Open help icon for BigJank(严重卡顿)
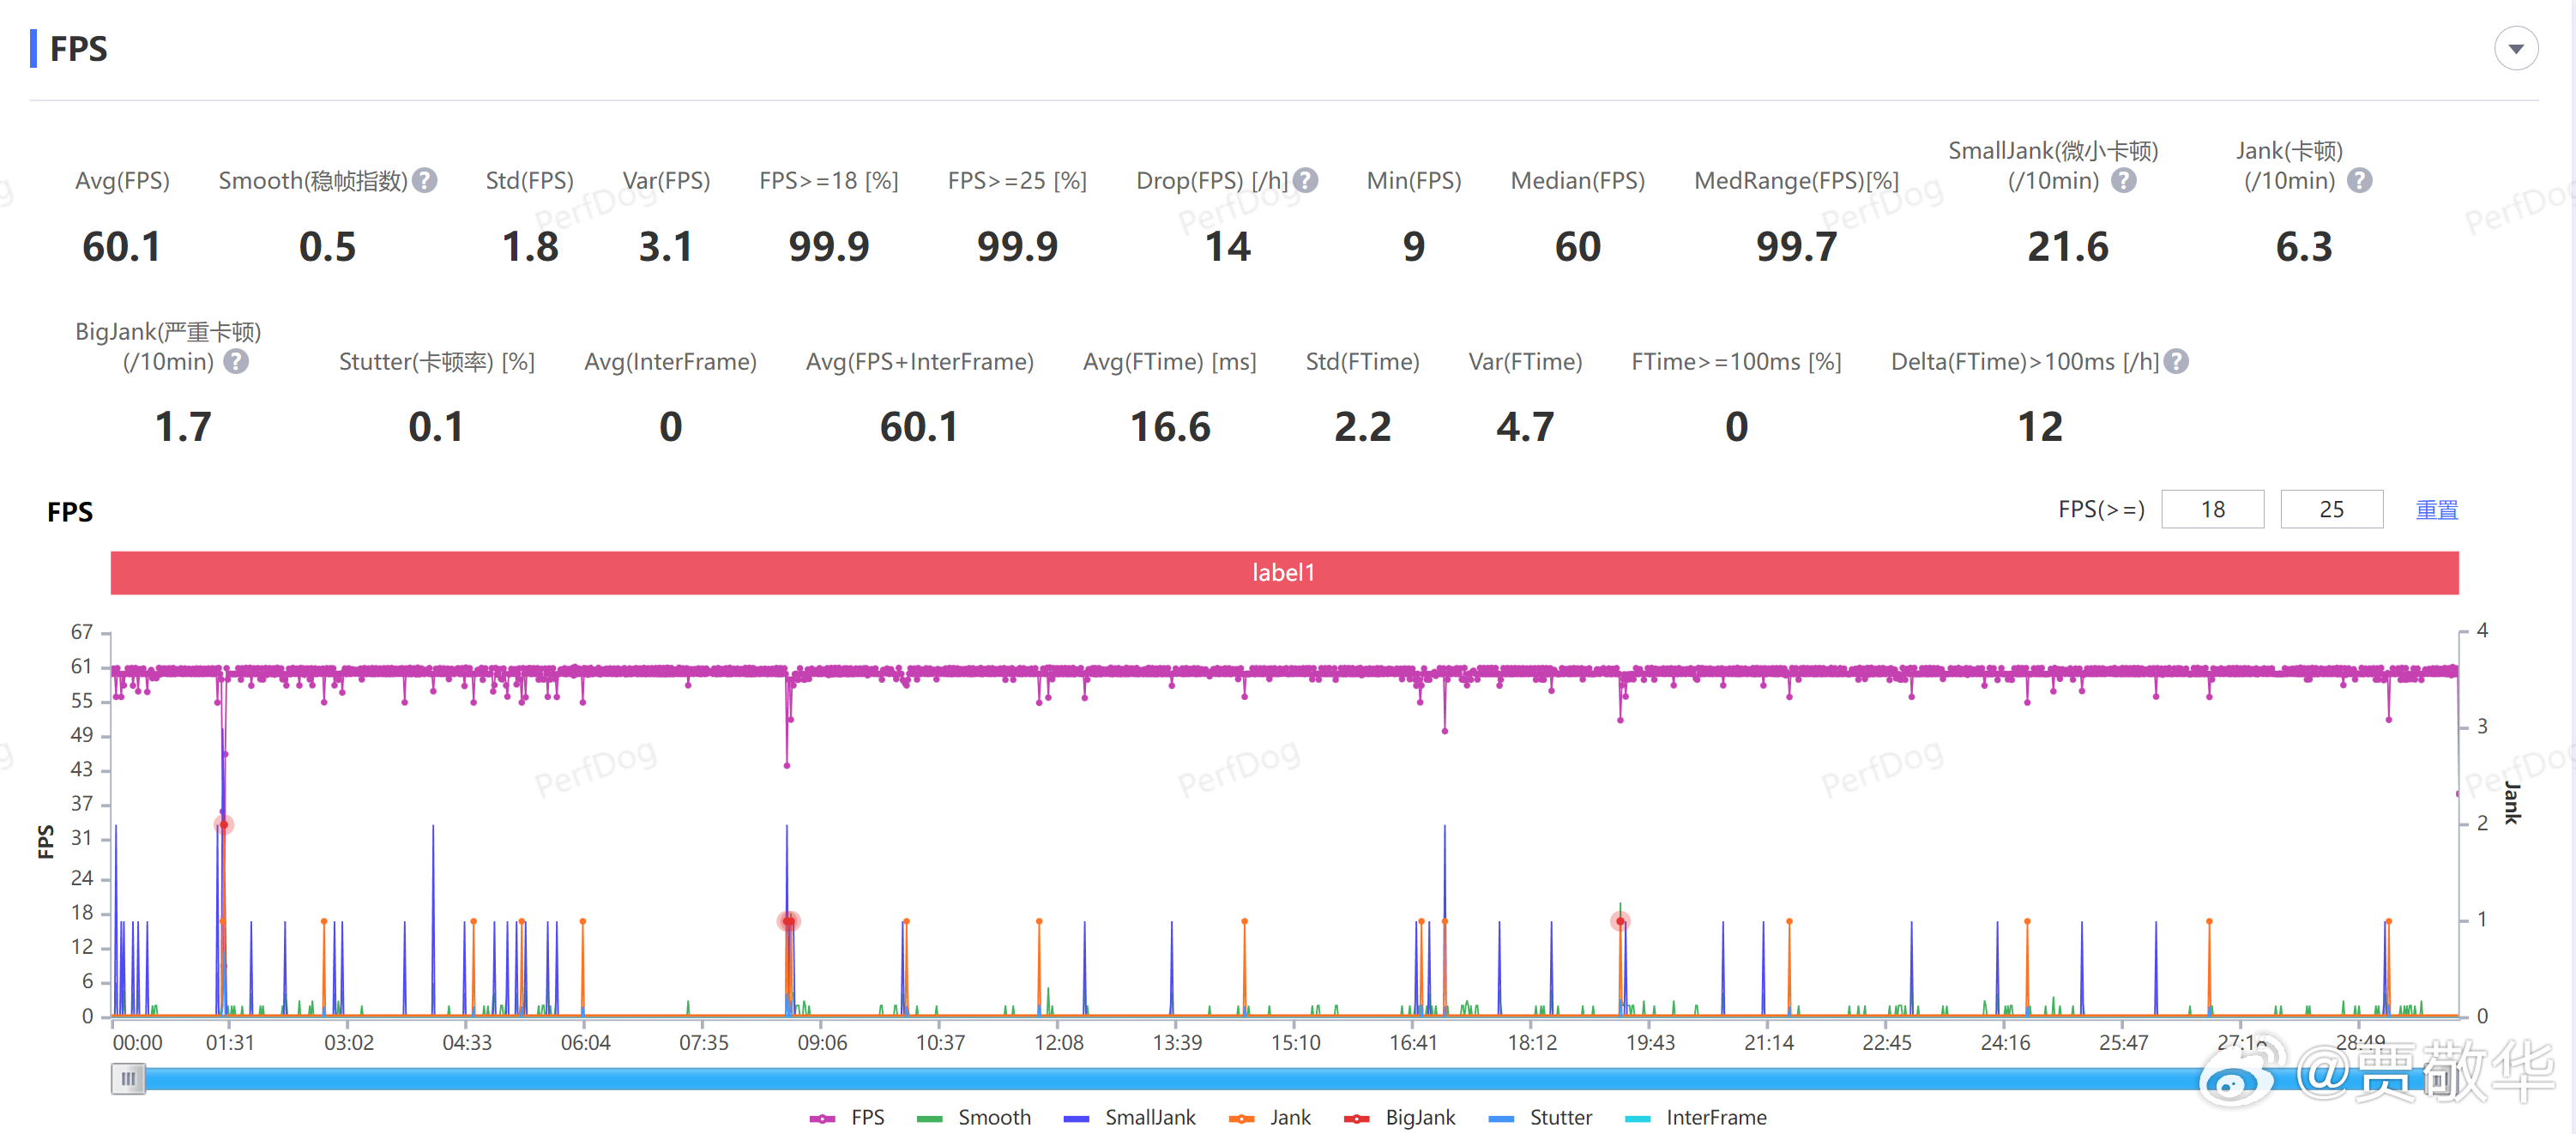 click(x=236, y=361)
